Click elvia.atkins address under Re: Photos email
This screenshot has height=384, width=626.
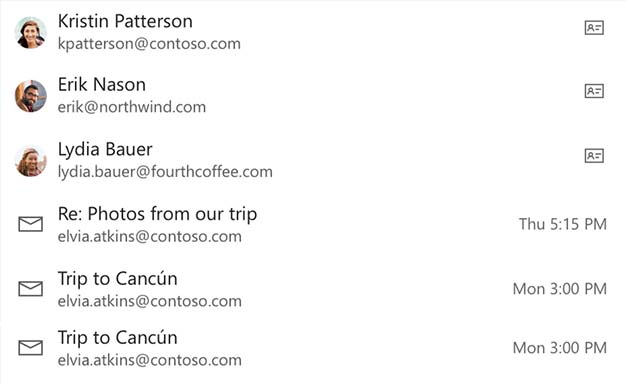149,237
